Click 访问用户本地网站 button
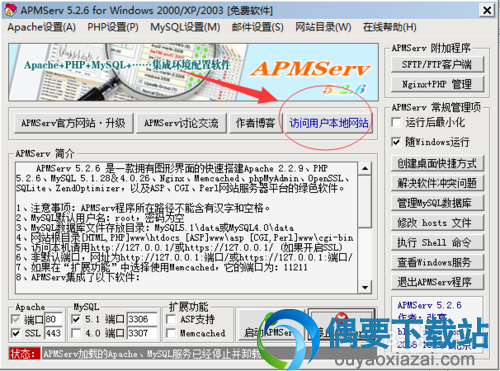This screenshot has height=371, width=500. (x=328, y=123)
